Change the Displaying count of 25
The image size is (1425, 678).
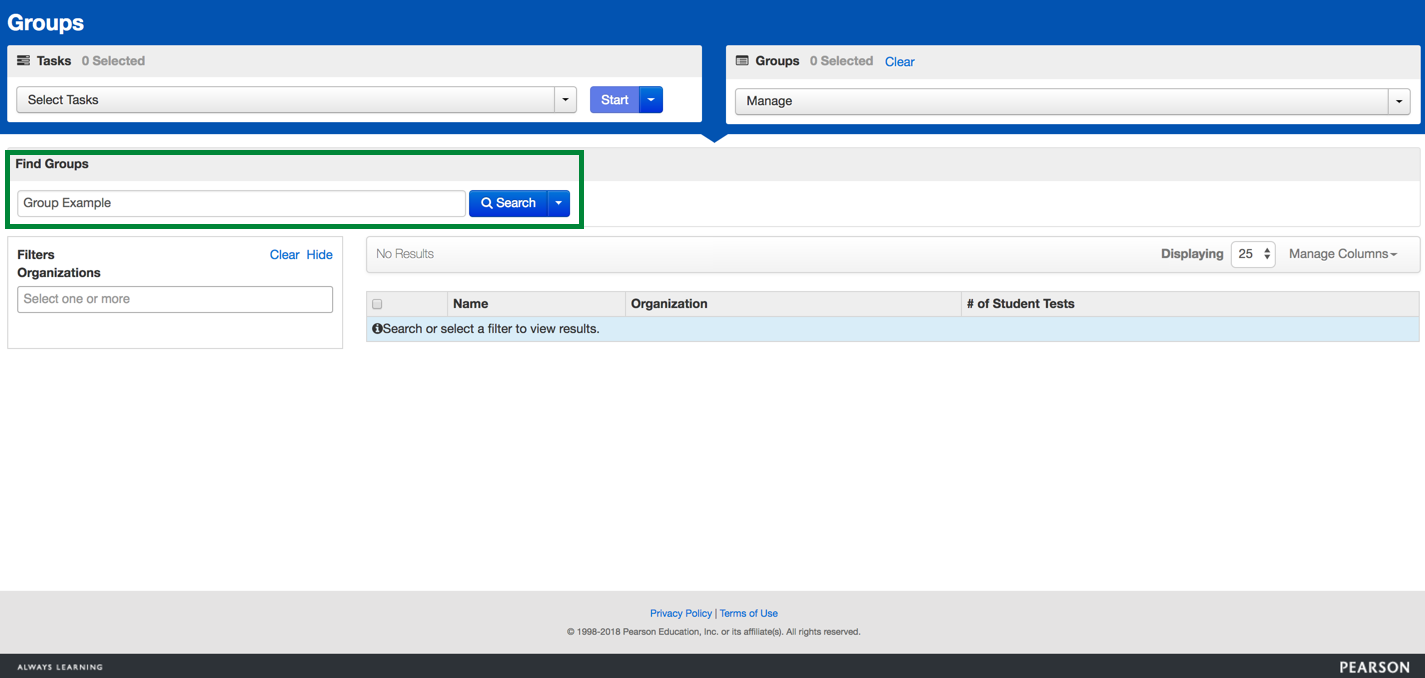(1252, 254)
